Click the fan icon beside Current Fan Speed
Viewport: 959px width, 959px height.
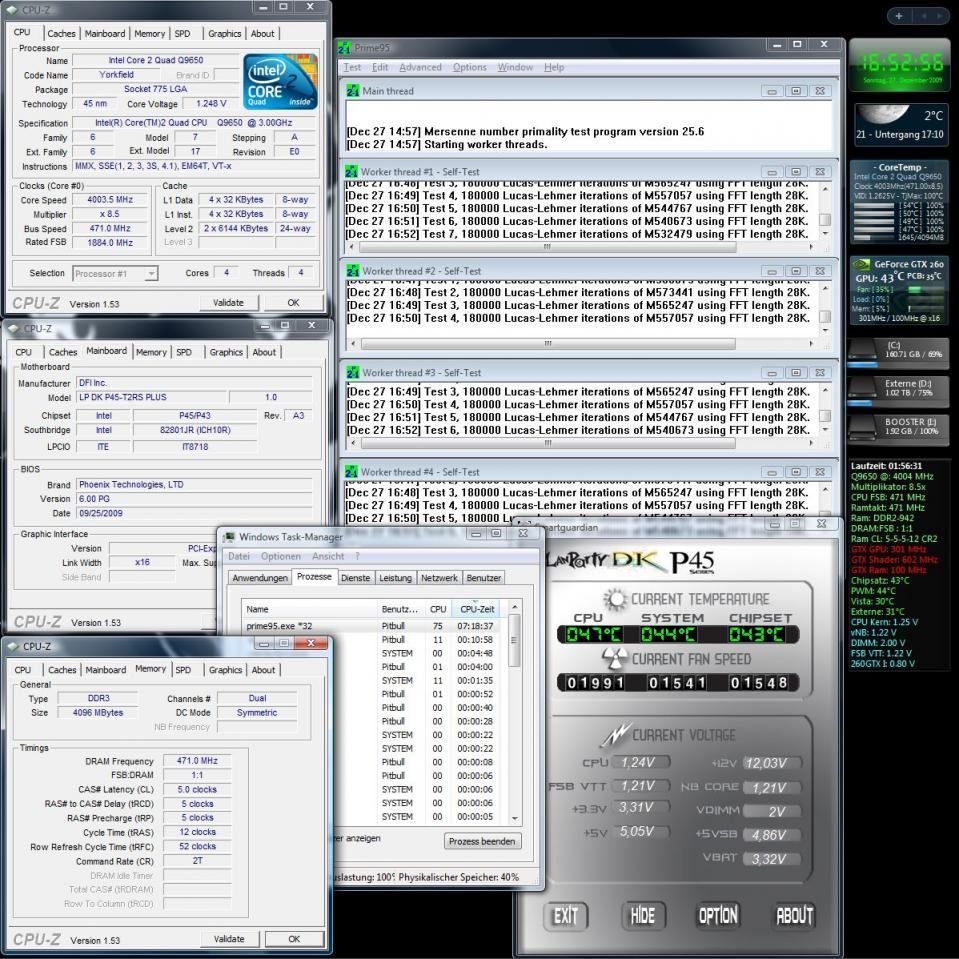coord(615,658)
